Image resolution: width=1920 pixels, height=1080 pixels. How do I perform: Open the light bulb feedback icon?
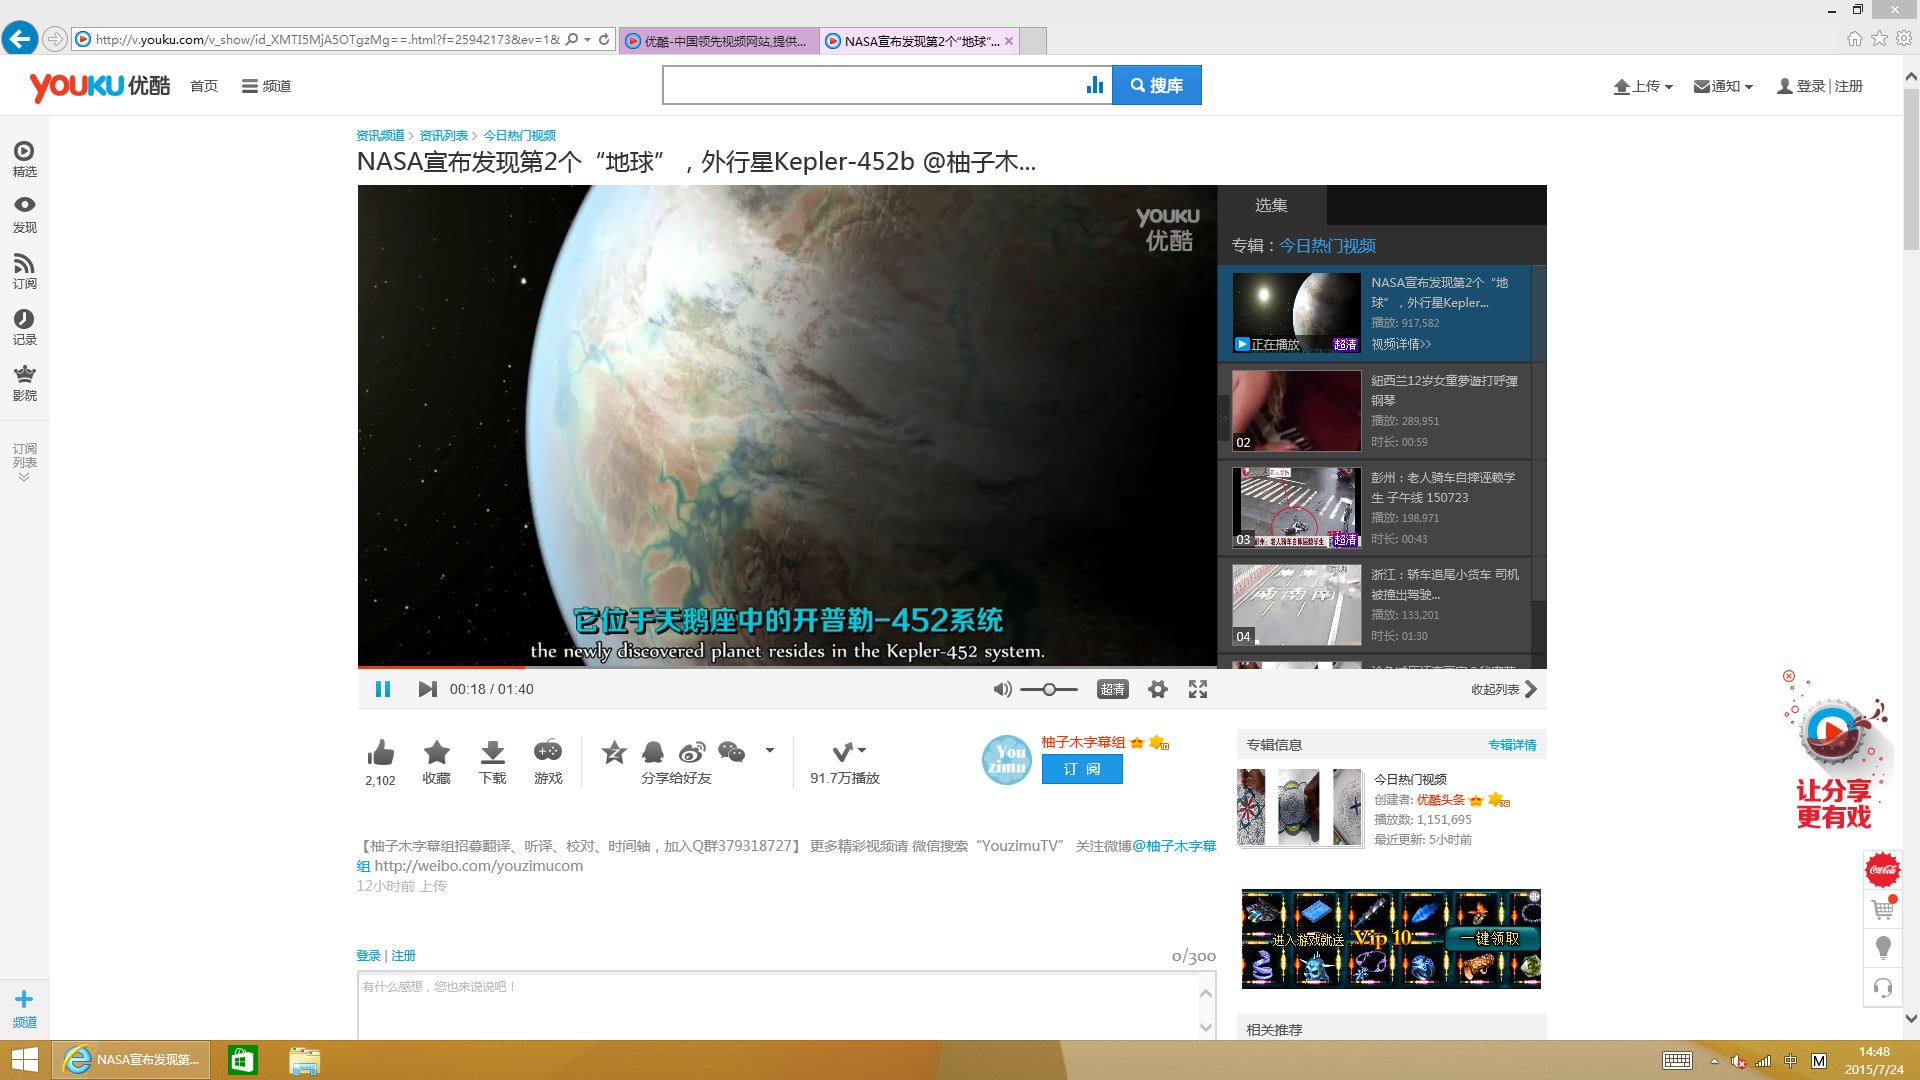pyautogui.click(x=1883, y=948)
